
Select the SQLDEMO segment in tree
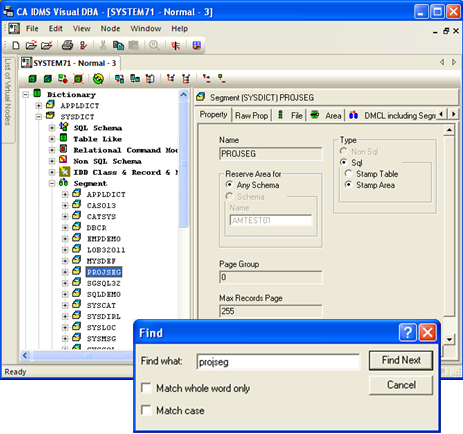[104, 294]
